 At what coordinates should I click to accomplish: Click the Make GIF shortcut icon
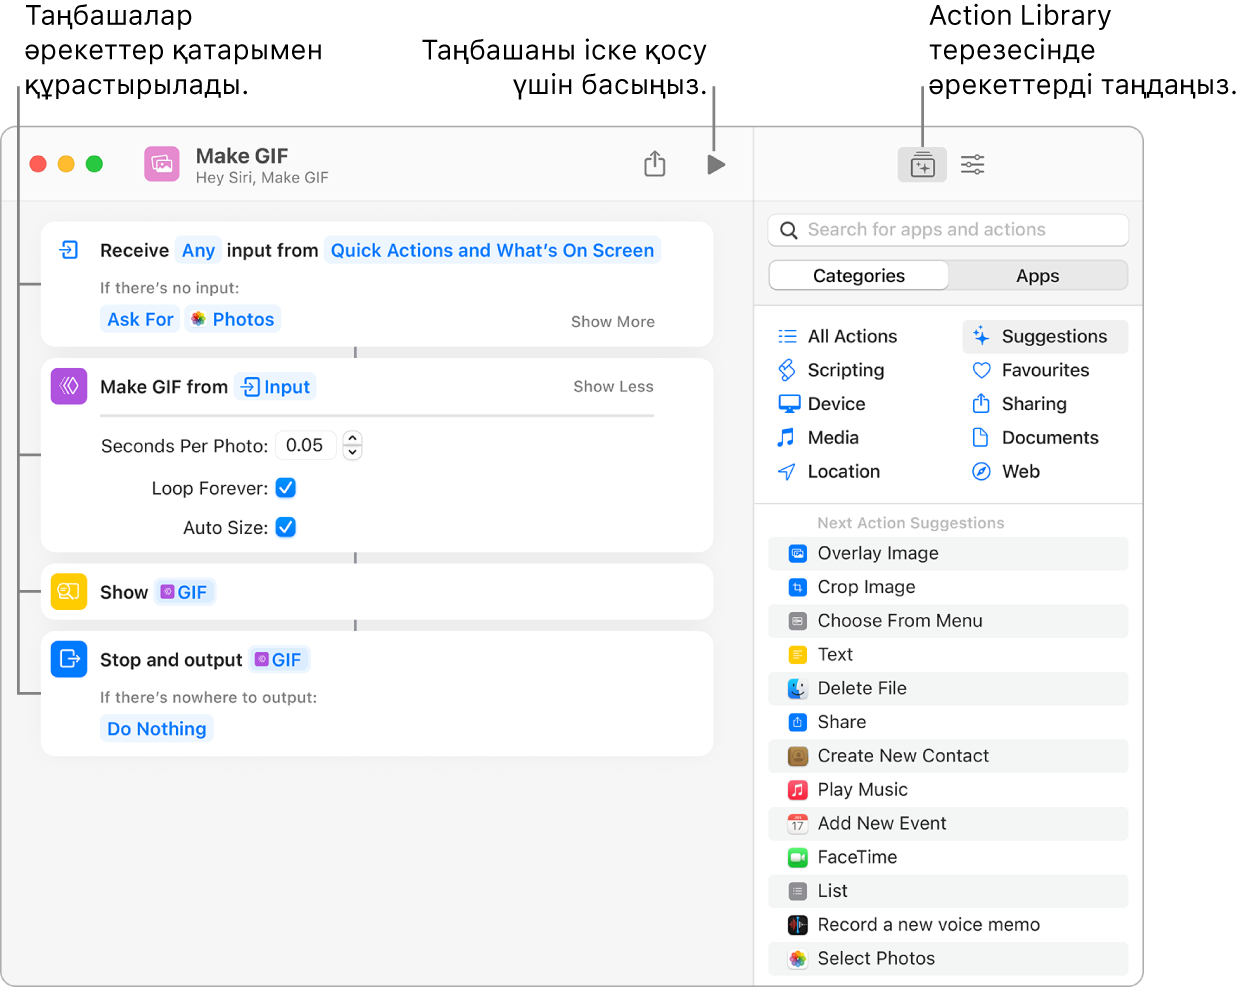pyautogui.click(x=162, y=164)
